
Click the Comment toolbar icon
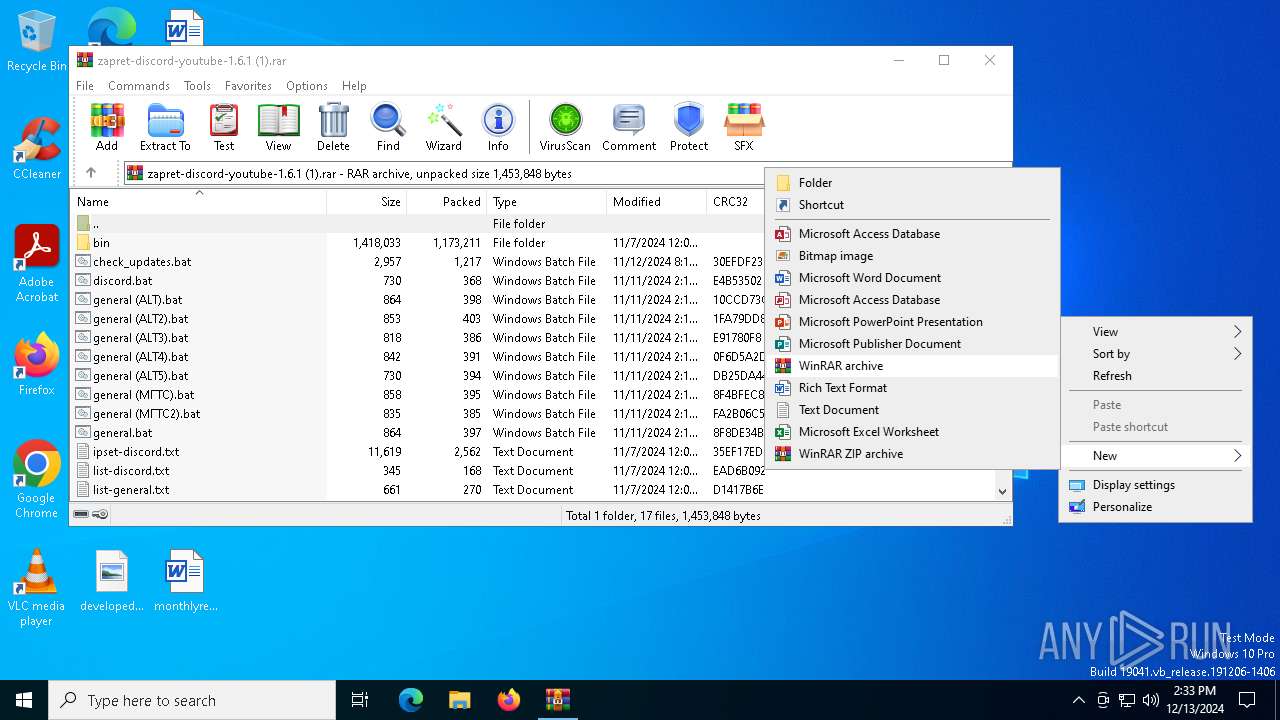pyautogui.click(x=628, y=127)
